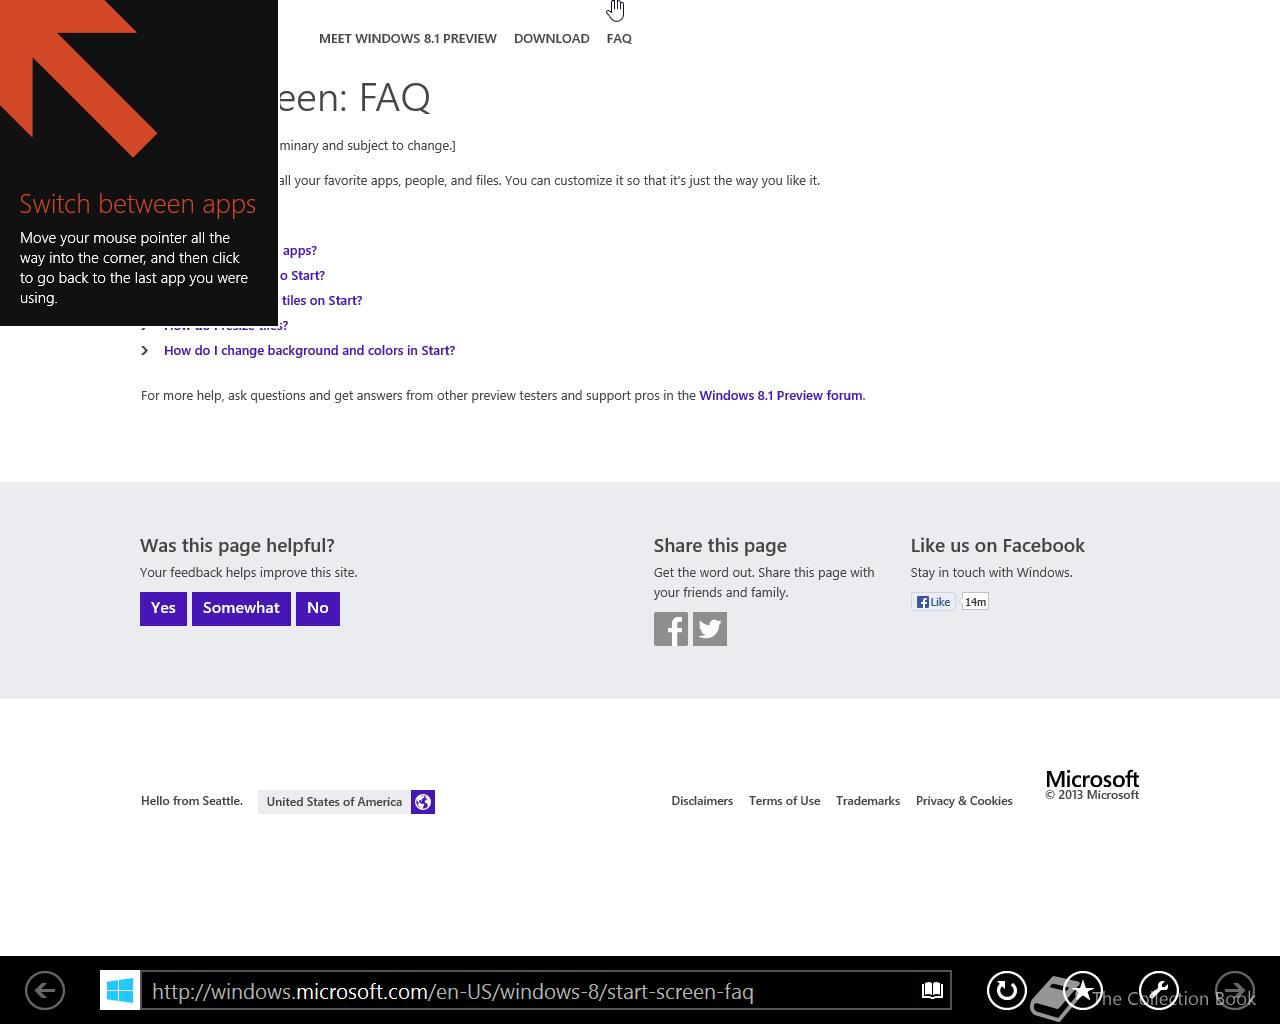Image resolution: width=1280 pixels, height=1024 pixels.
Task: Open the favorites star button
Action: [1083, 991]
